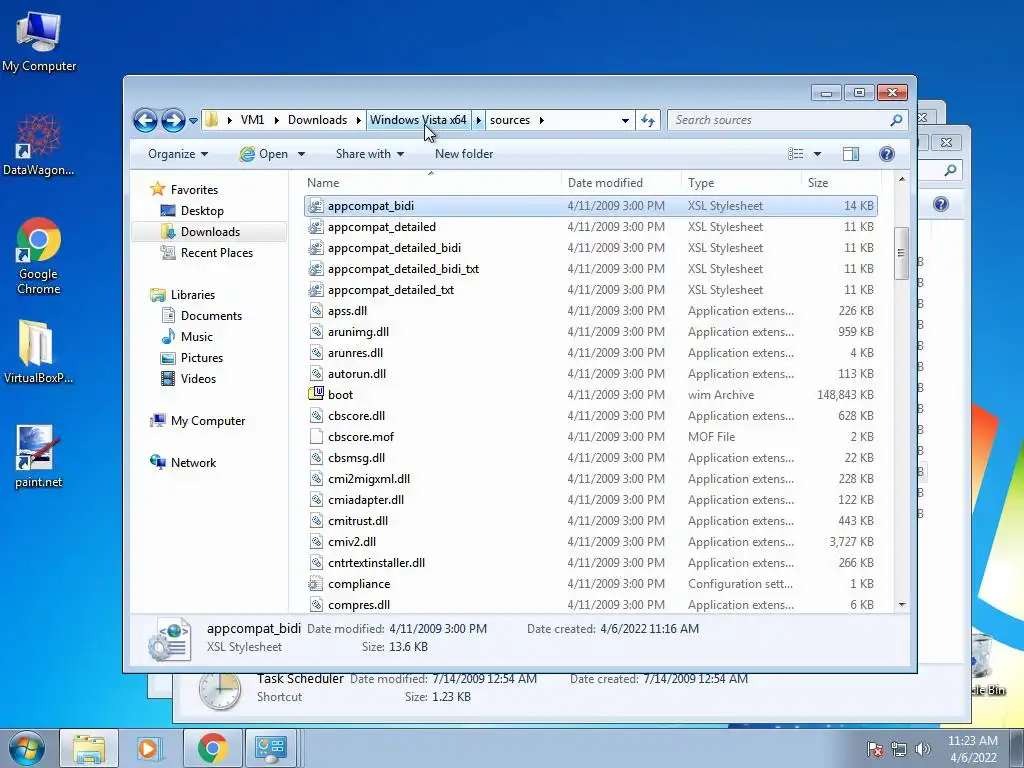This screenshot has height=768, width=1024.
Task: Select the apss.dll file icon
Action: (x=316, y=311)
